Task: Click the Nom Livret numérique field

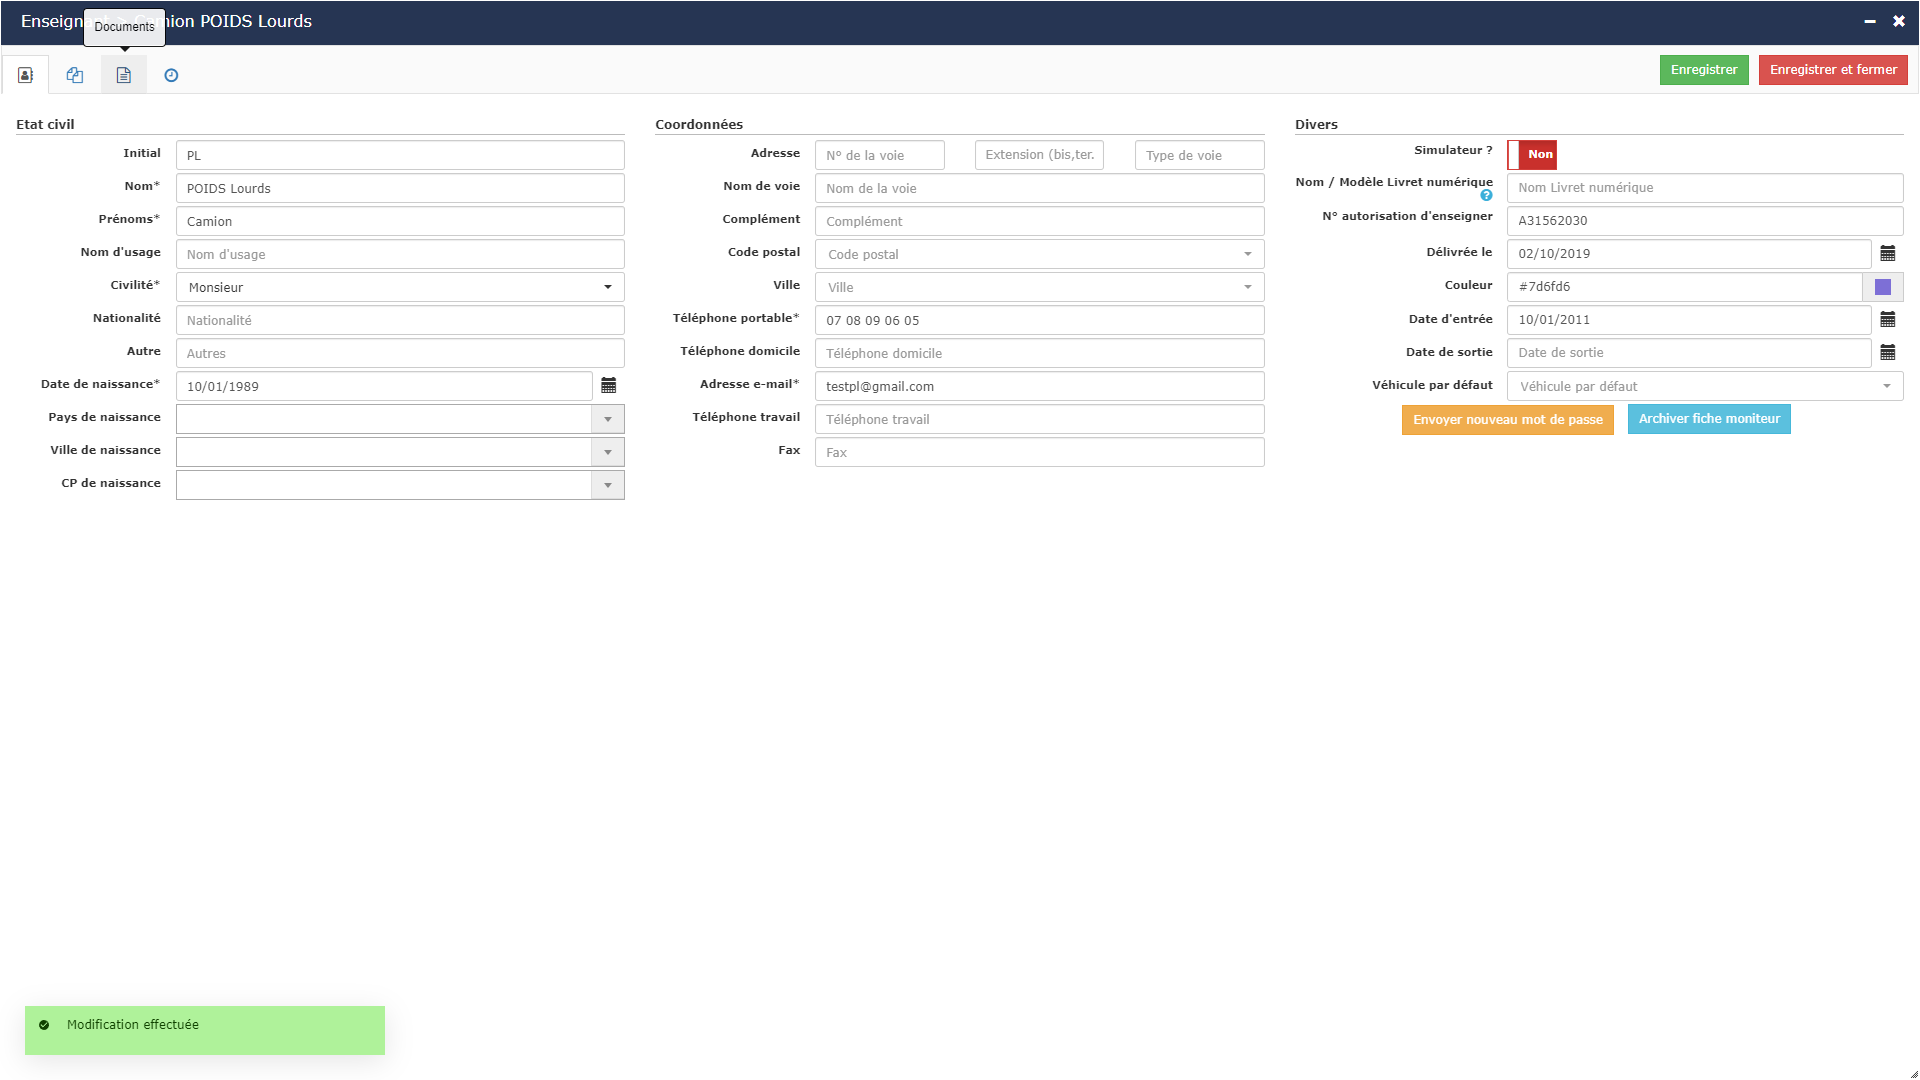Action: (1705, 187)
